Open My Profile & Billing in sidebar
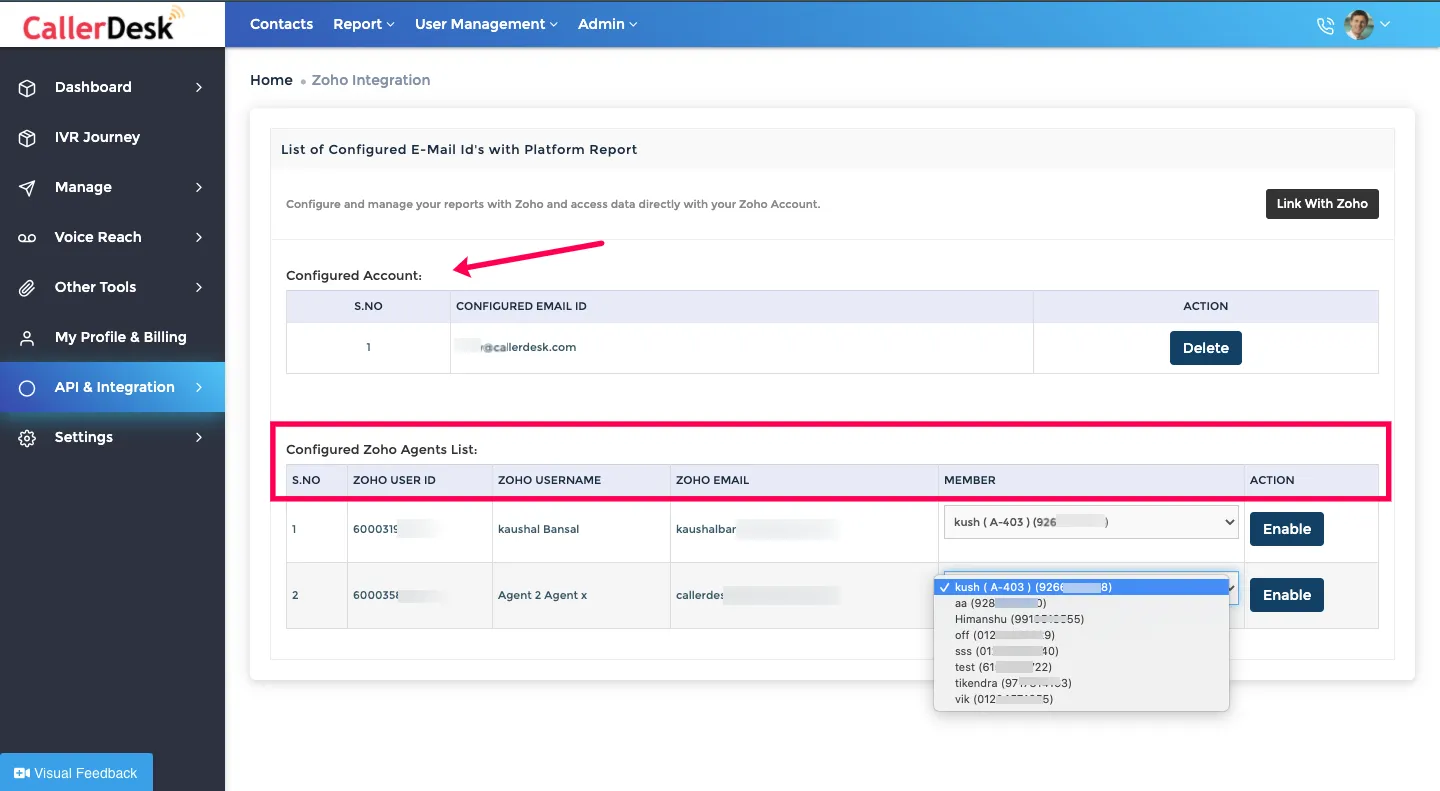 (112, 337)
